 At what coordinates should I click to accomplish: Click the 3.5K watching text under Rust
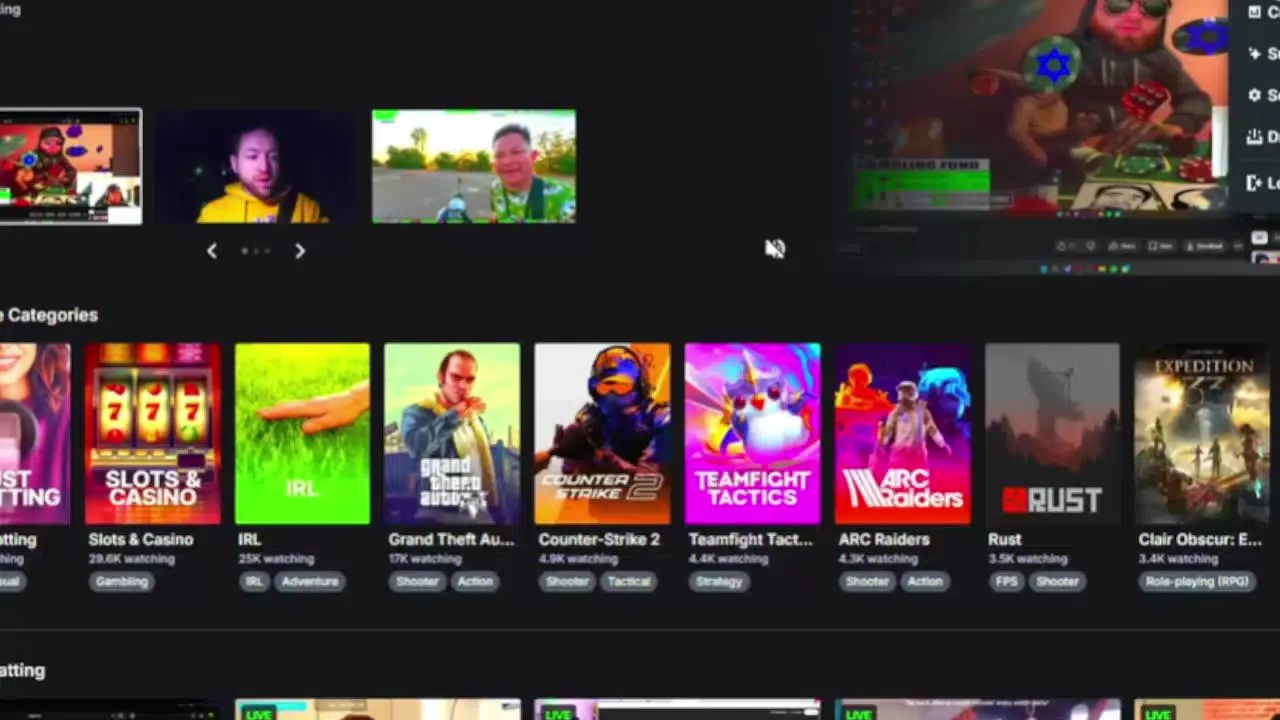pyautogui.click(x=1028, y=559)
